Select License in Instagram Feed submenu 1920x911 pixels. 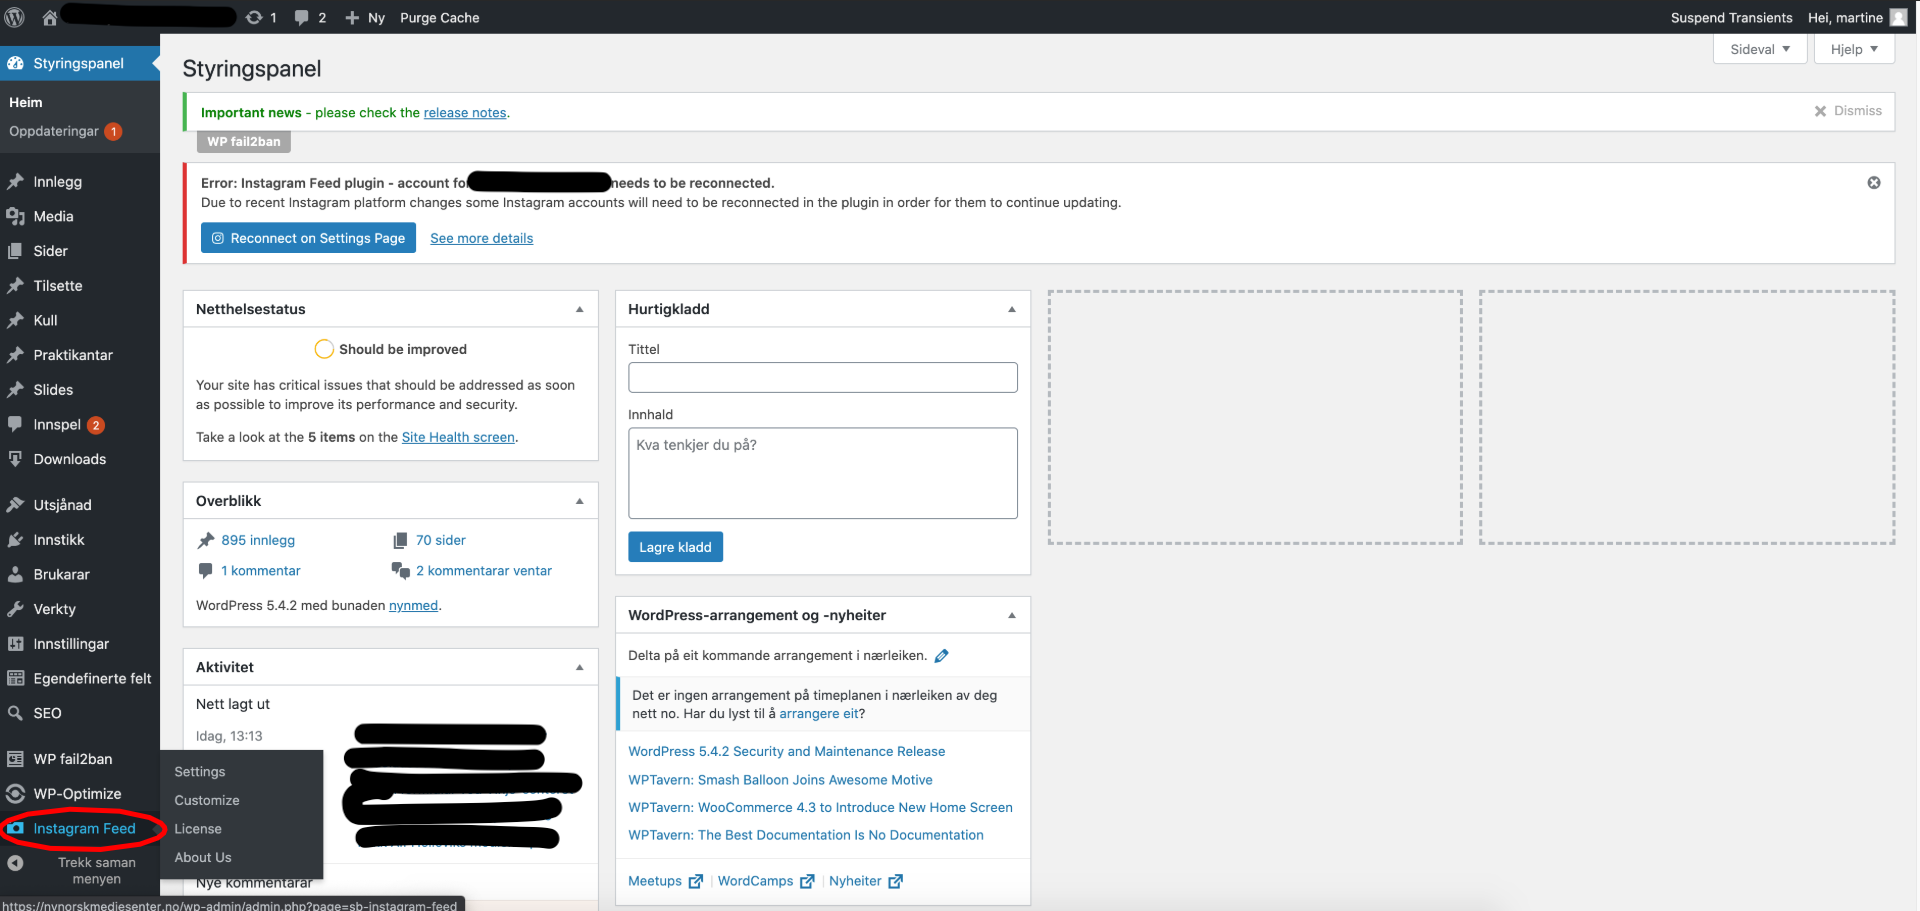[198, 829]
